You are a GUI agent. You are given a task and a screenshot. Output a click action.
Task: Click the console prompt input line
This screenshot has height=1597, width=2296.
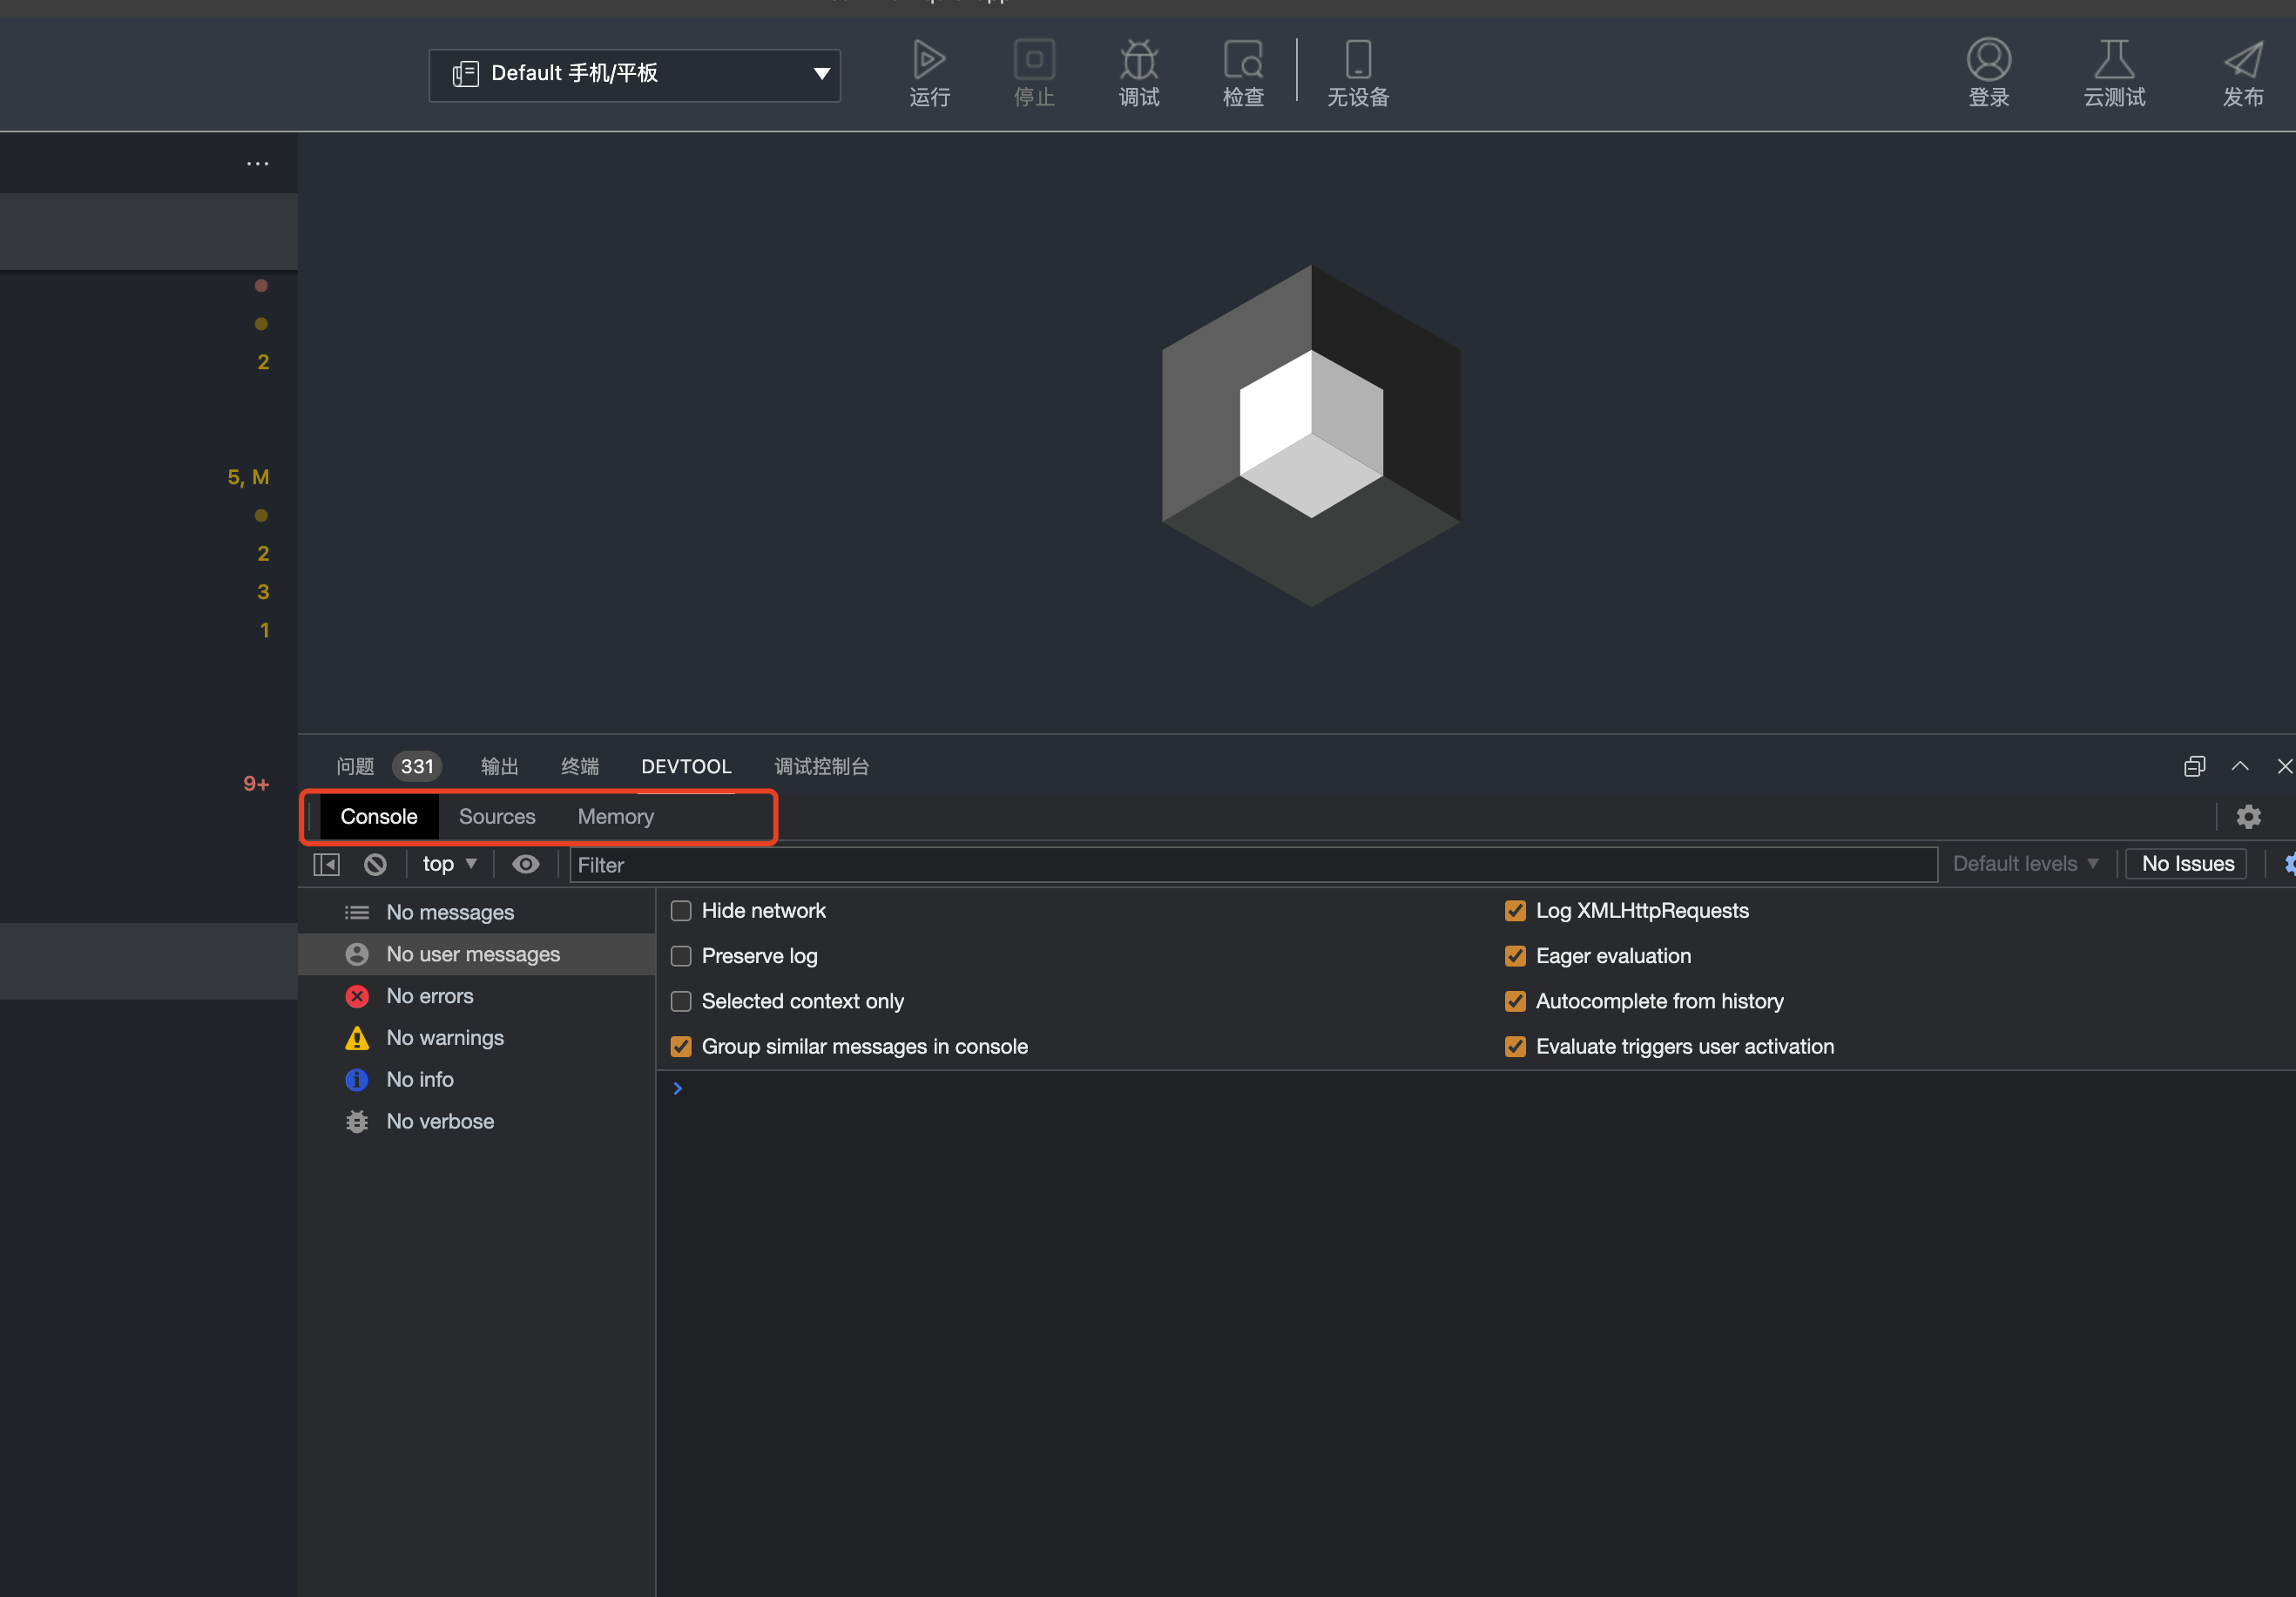(1476, 1088)
